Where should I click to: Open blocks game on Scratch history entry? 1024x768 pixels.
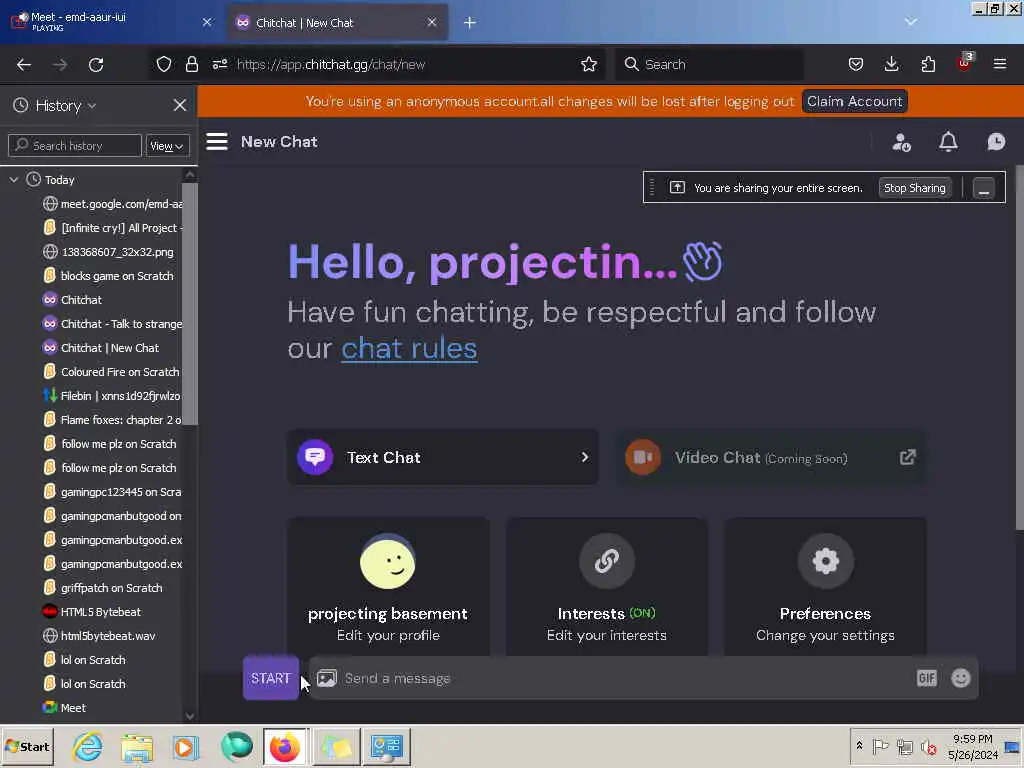point(108,276)
